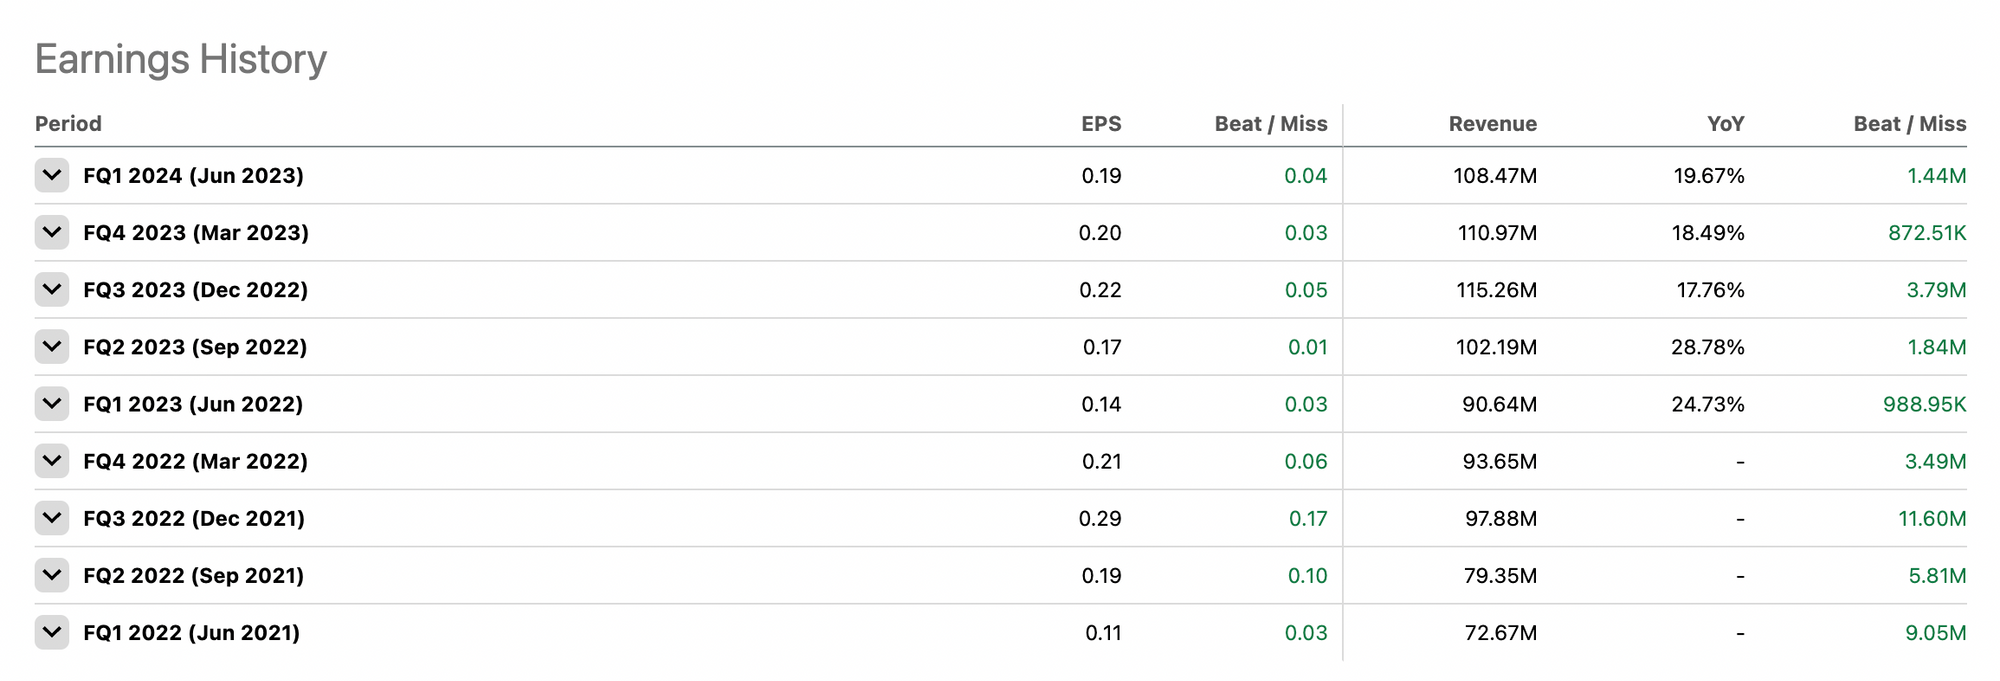This screenshot has width=2000, height=681.
Task: Expand the FQ3 2022 (Dec 2021) row
Action: pyautogui.click(x=52, y=517)
